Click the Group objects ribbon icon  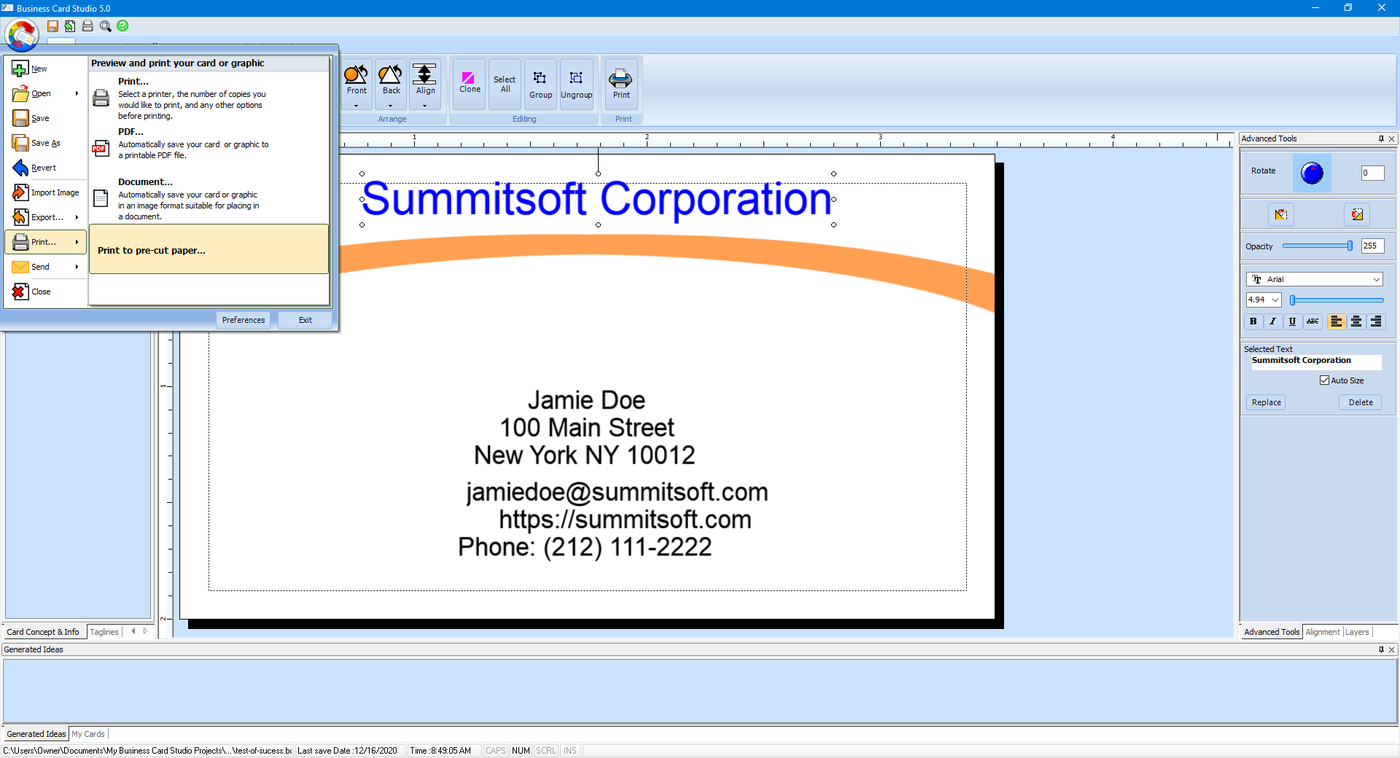point(540,84)
